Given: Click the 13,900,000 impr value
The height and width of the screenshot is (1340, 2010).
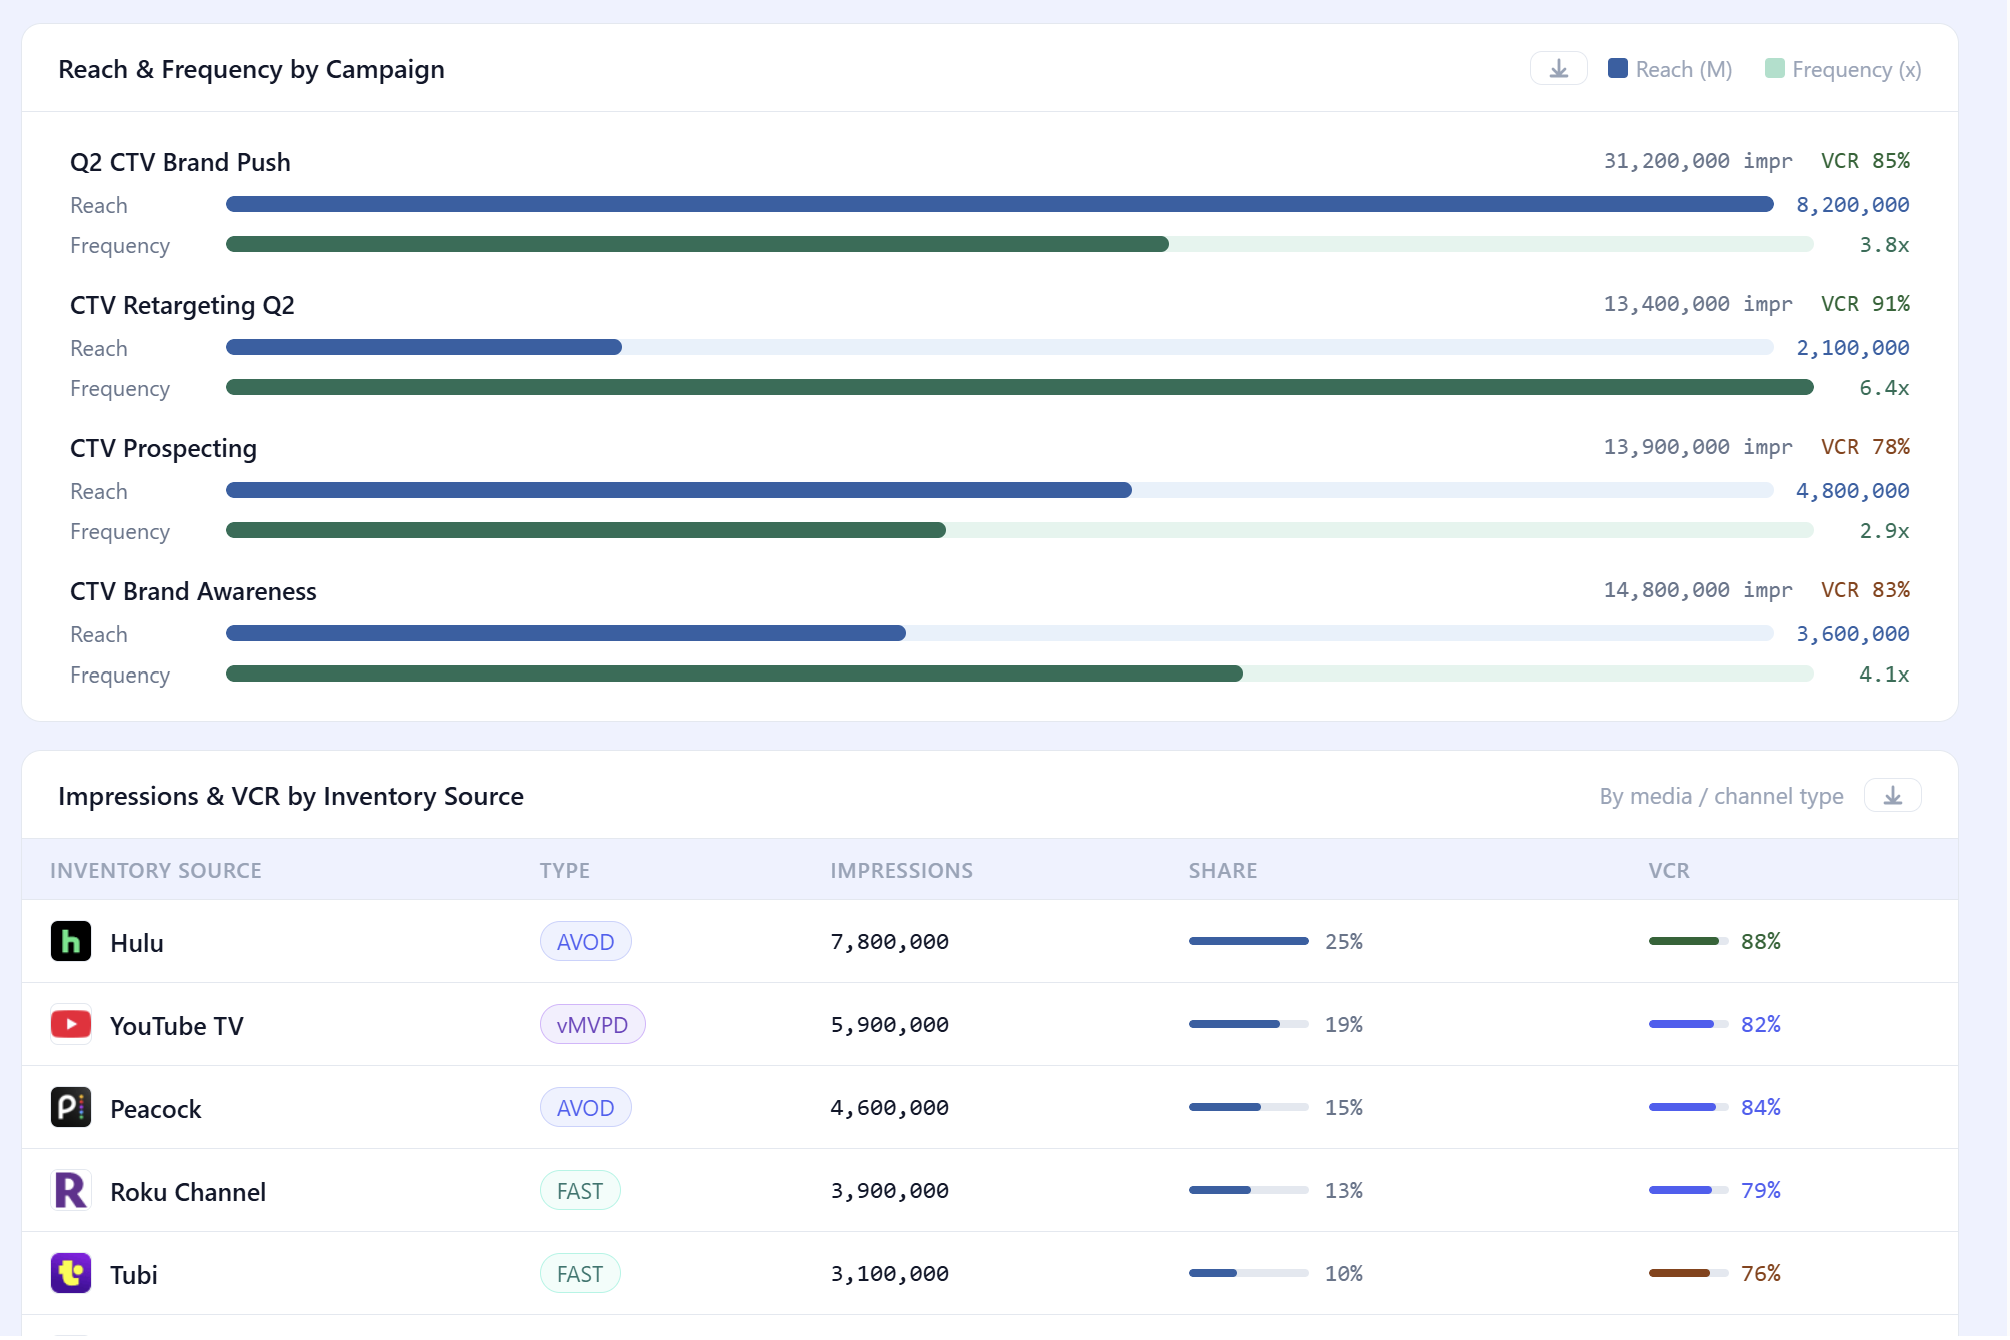Looking at the screenshot, I should point(1698,447).
